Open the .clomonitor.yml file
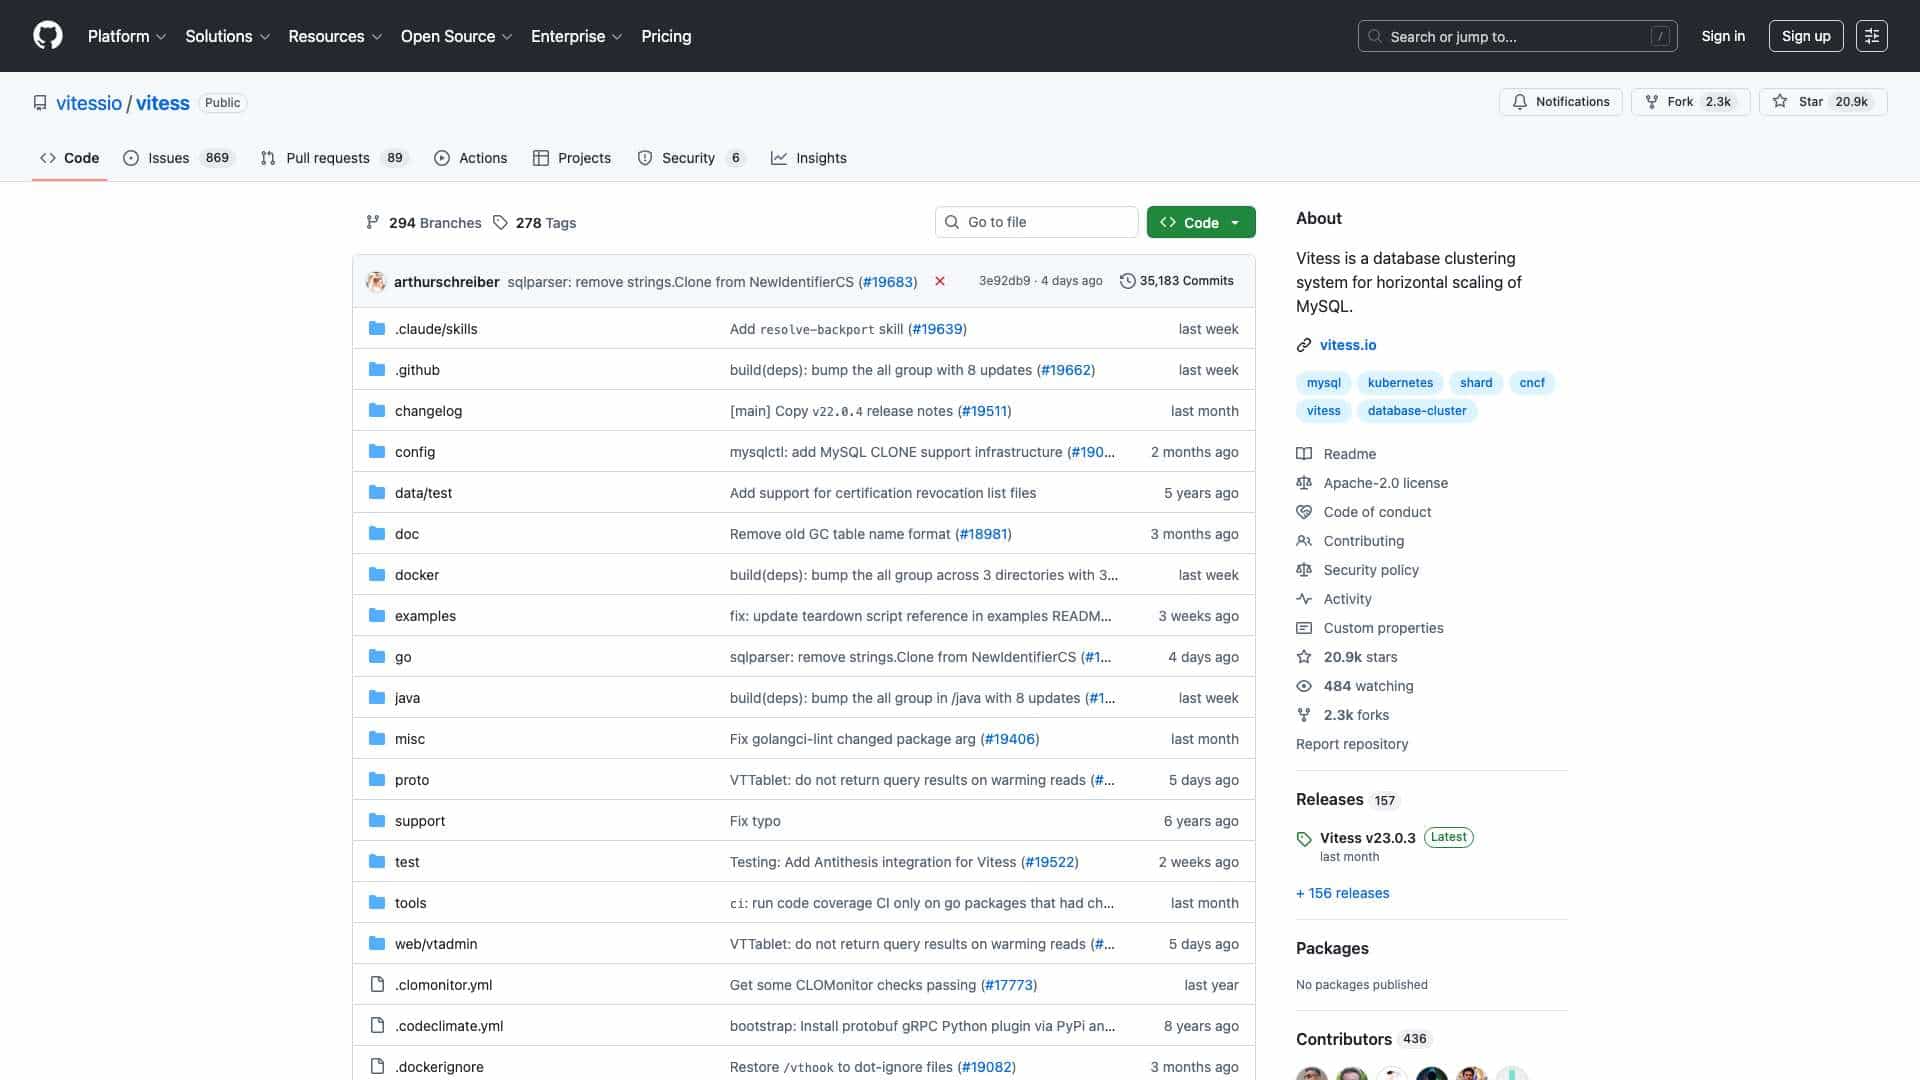Screen dimensions: 1920x1080 443,985
